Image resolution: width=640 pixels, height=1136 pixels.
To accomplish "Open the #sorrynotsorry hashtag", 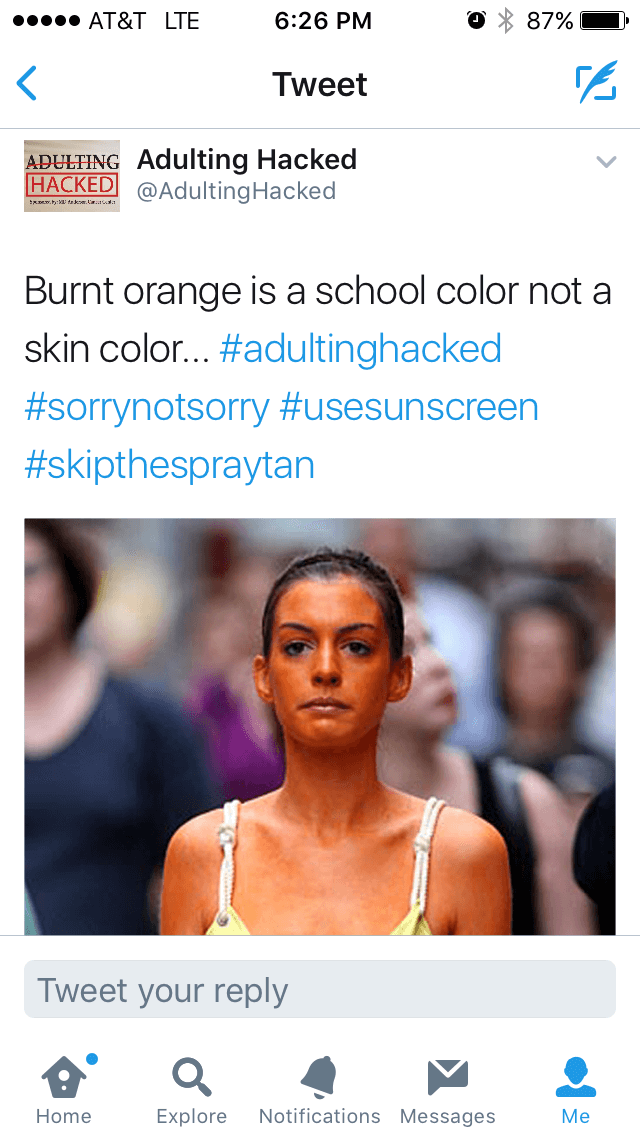I will (x=147, y=407).
